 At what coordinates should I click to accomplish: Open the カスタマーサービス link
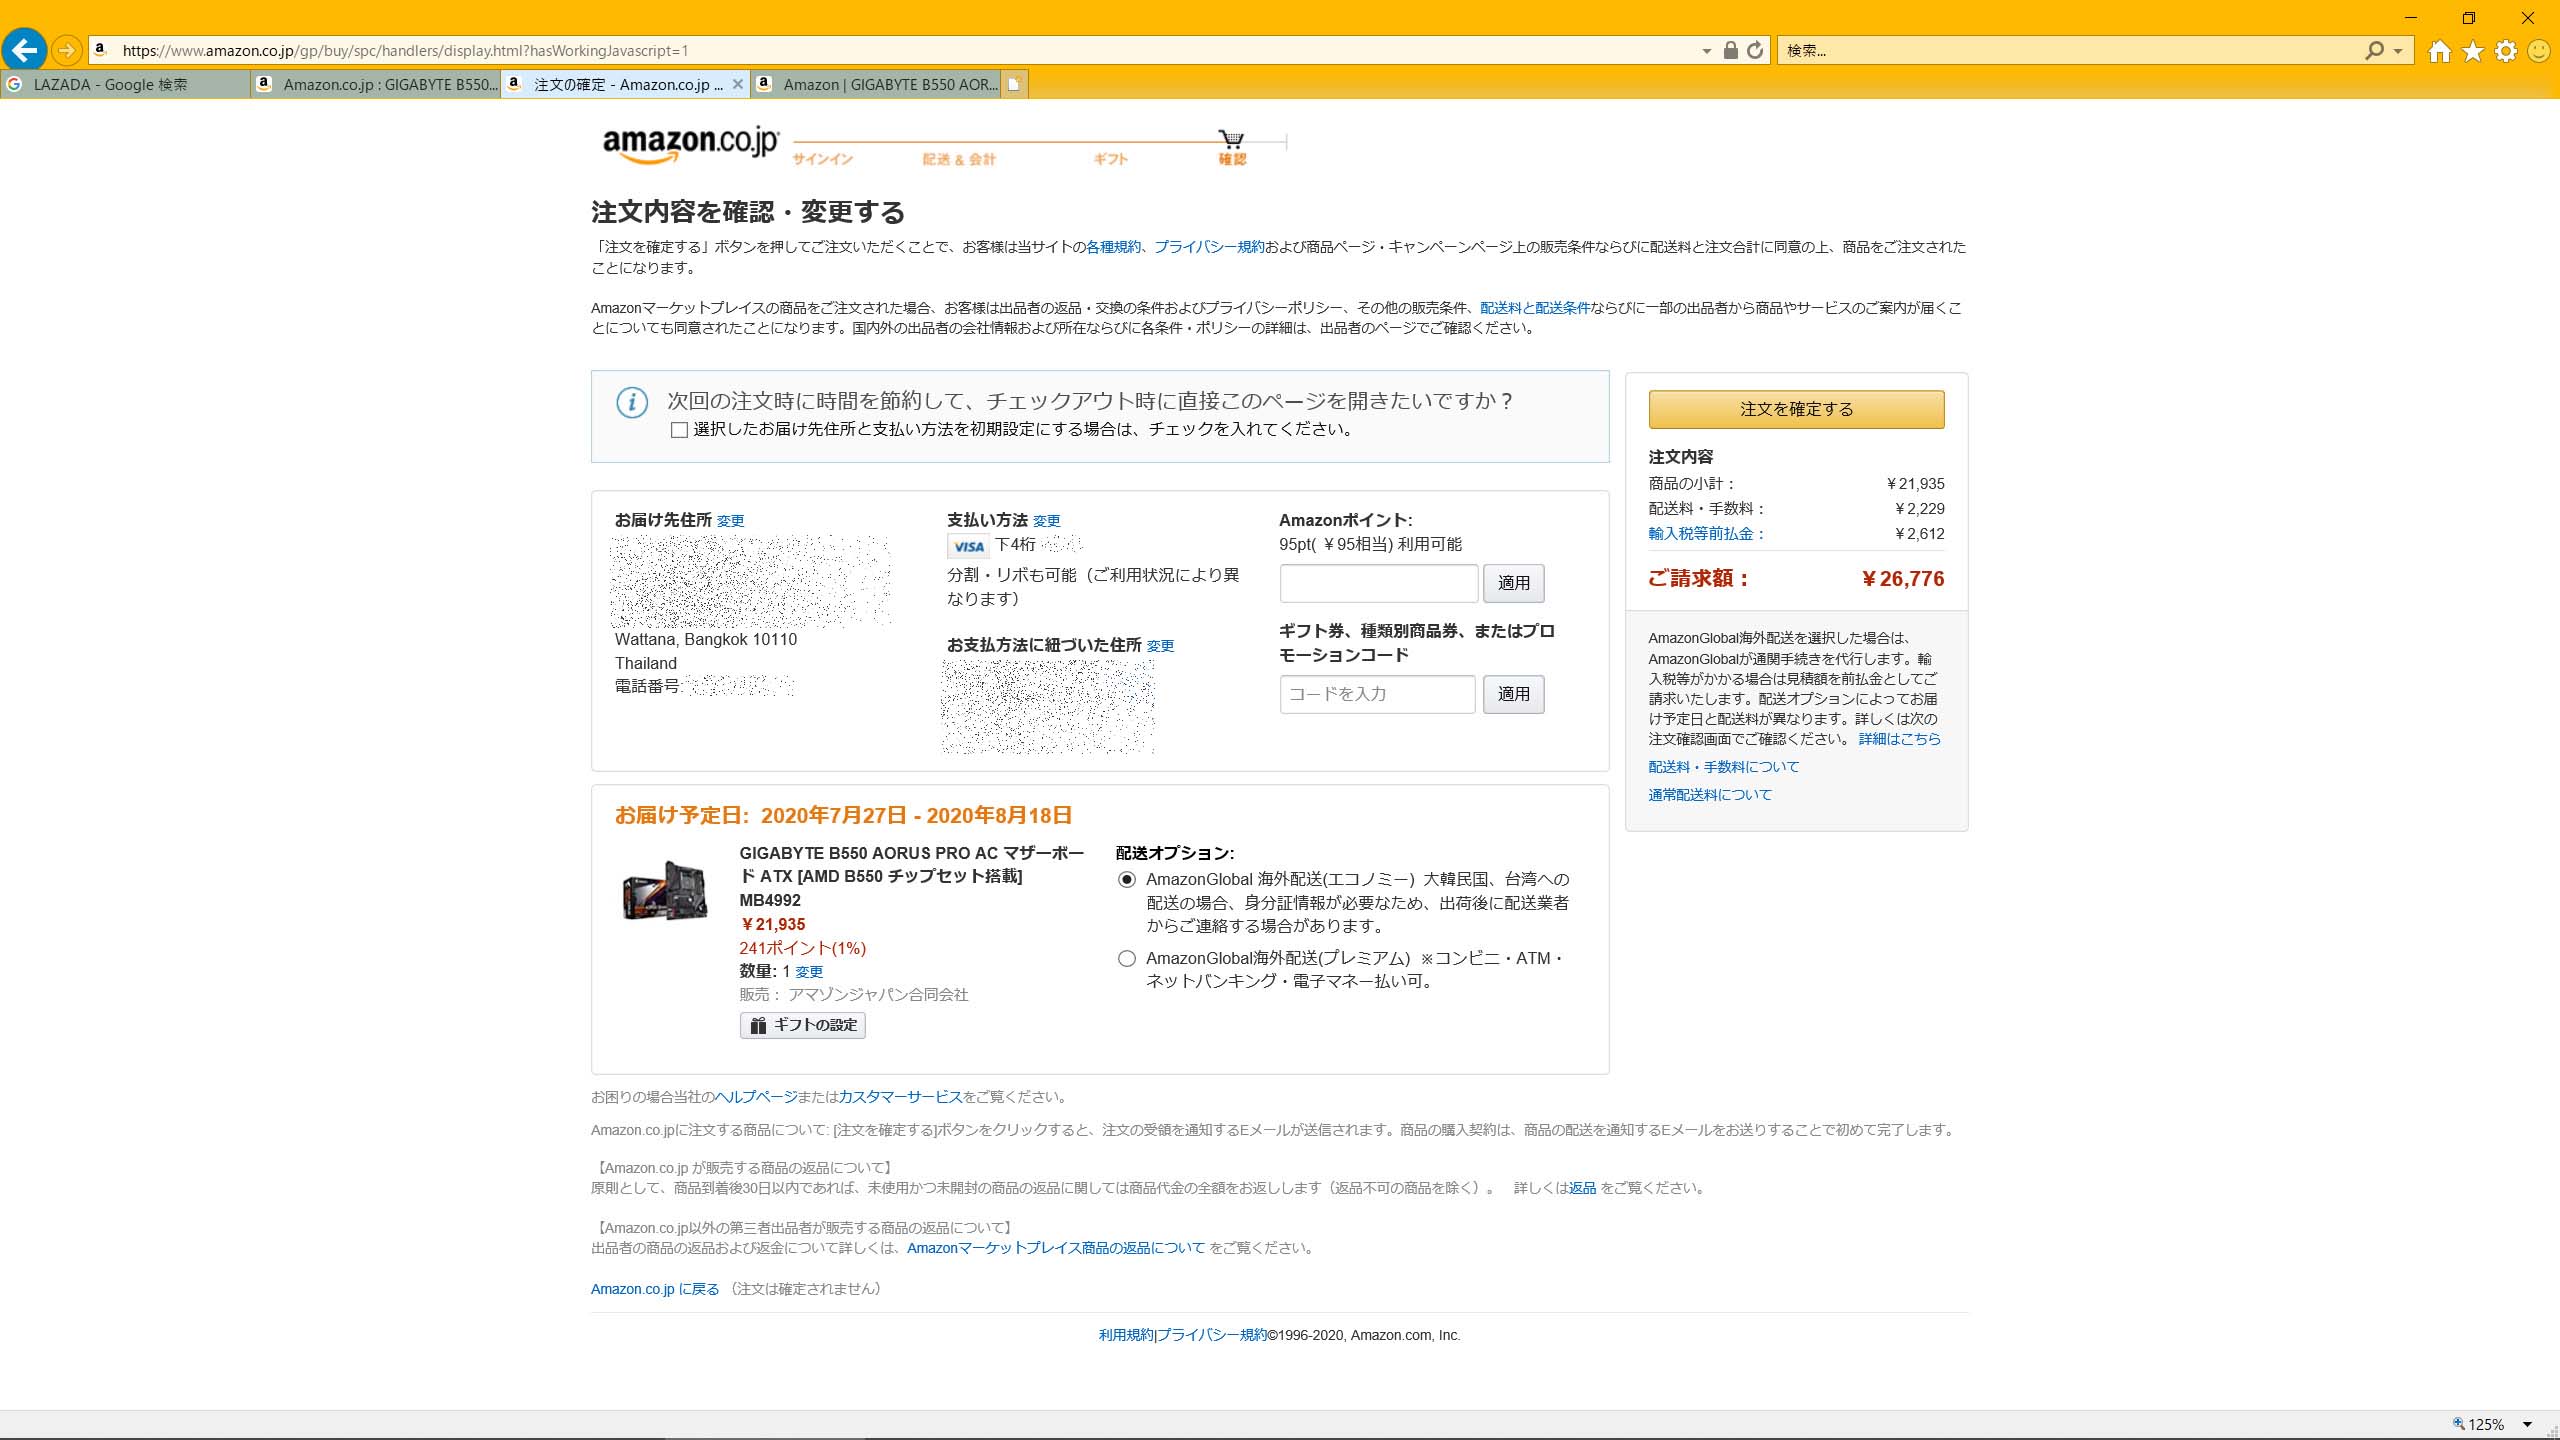(x=900, y=1097)
